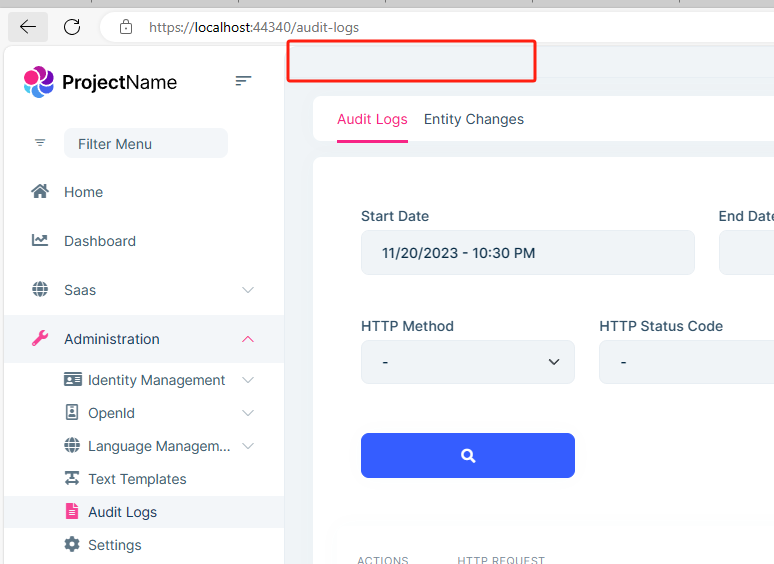Expand the OpenId submenu
The width and height of the screenshot is (774, 564).
[248, 413]
